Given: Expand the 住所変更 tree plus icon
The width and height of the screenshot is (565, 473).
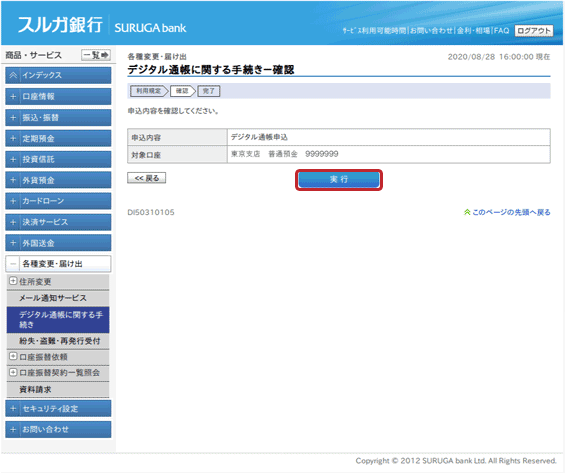Looking at the screenshot, I should pos(13,281).
